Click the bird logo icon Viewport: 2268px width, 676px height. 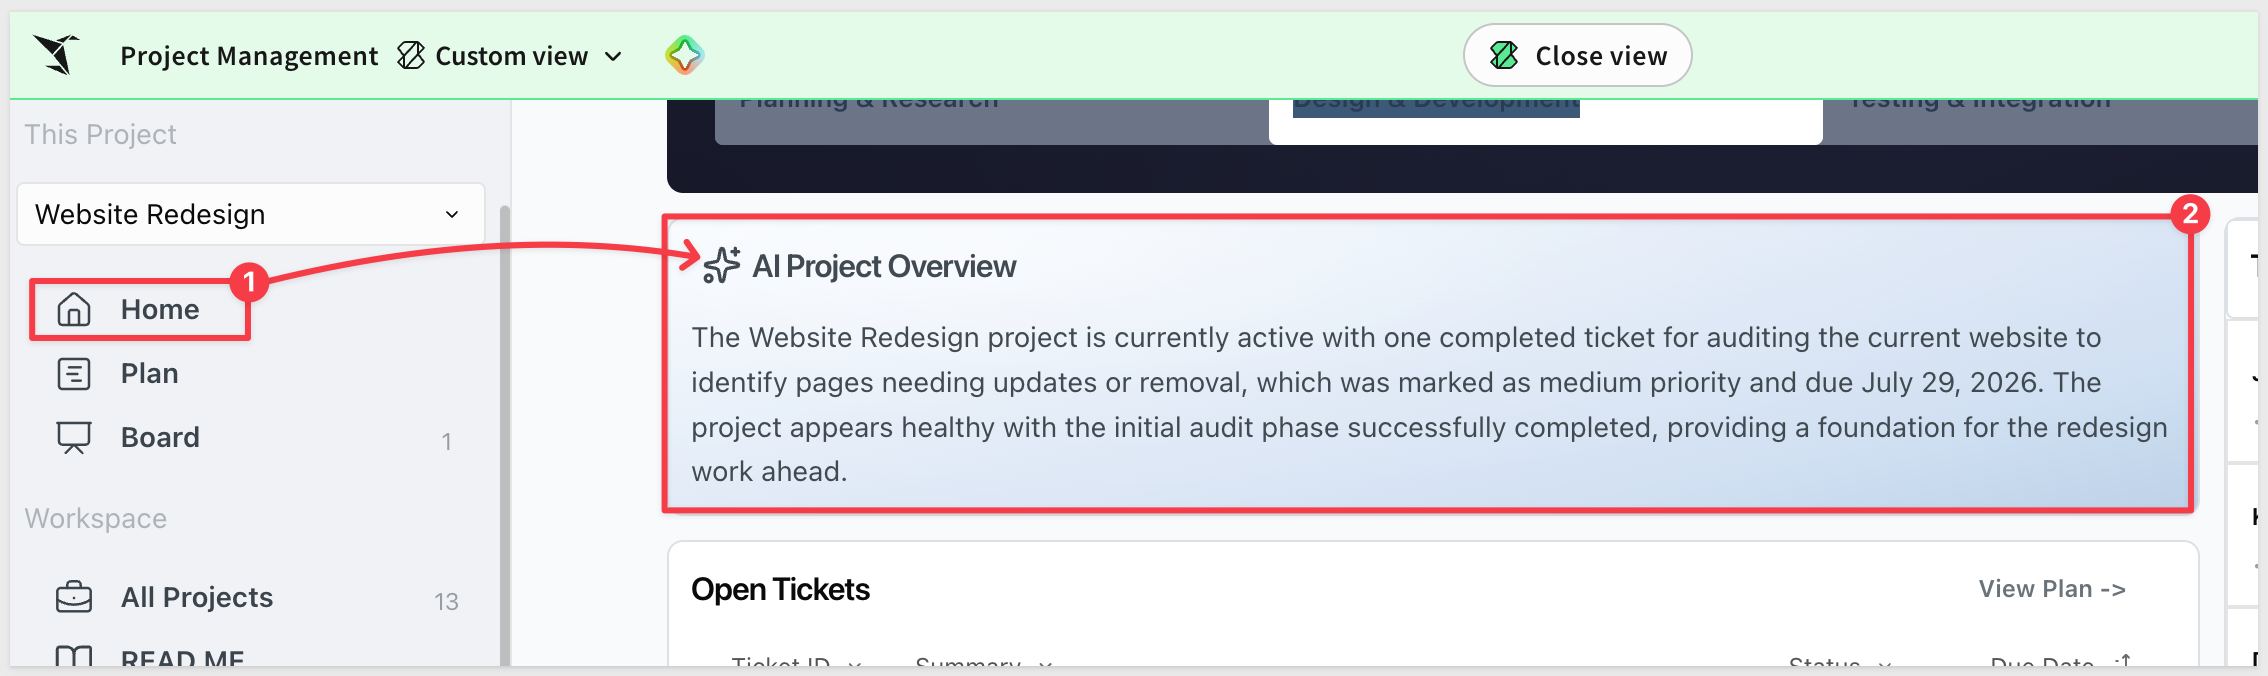tap(56, 54)
